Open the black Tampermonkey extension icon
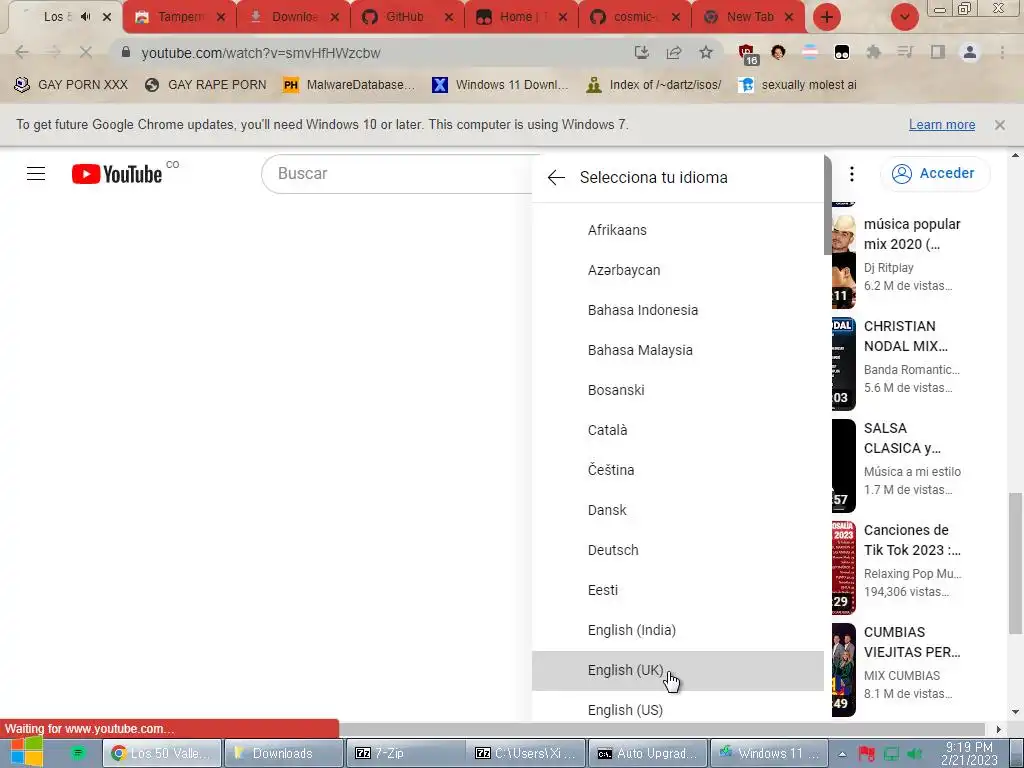Screen dimensions: 1024x768 (x=842, y=52)
